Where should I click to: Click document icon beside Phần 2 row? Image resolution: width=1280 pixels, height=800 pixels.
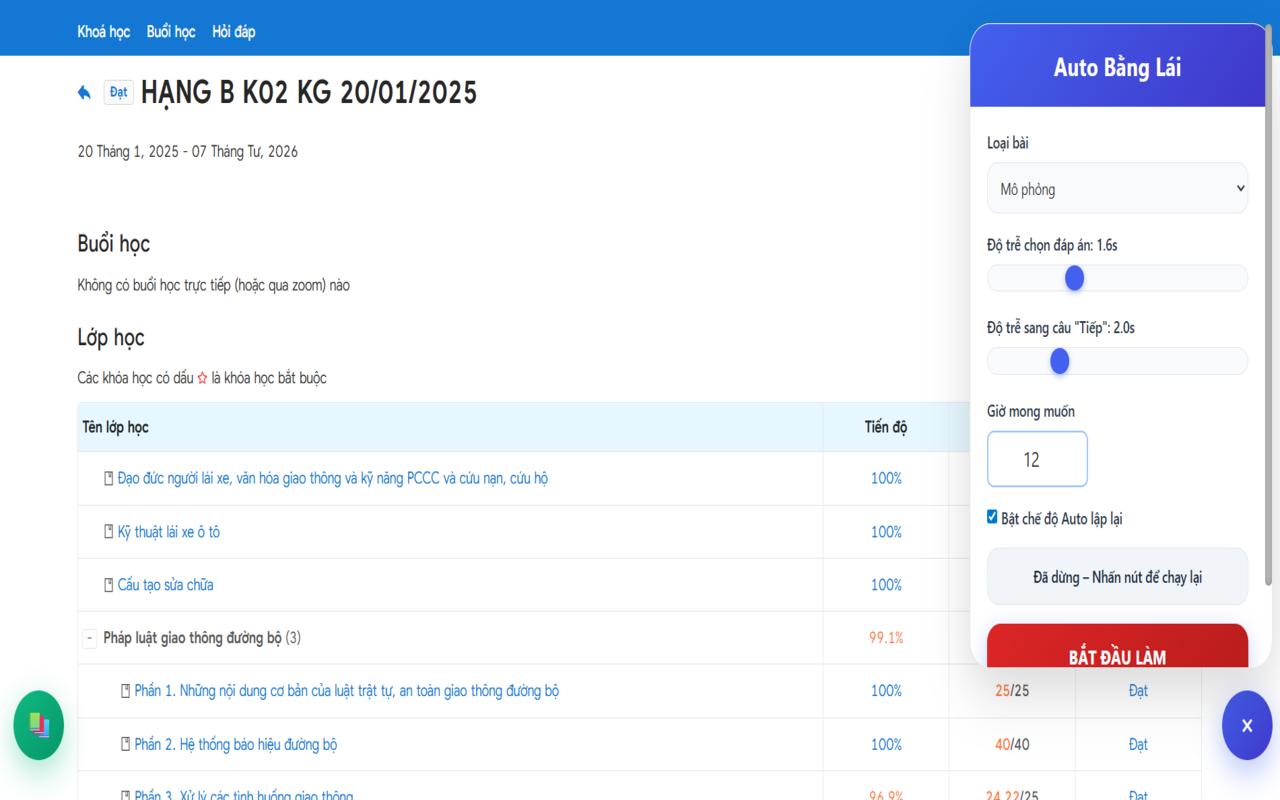click(126, 744)
